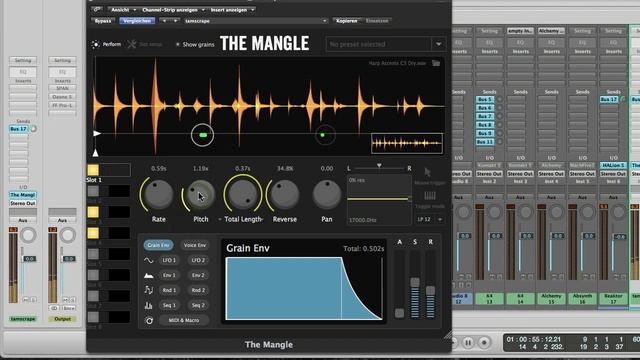The width and height of the screenshot is (640, 360).
Task: Open the preset selector dropdown arrow
Action: [x=439, y=44]
